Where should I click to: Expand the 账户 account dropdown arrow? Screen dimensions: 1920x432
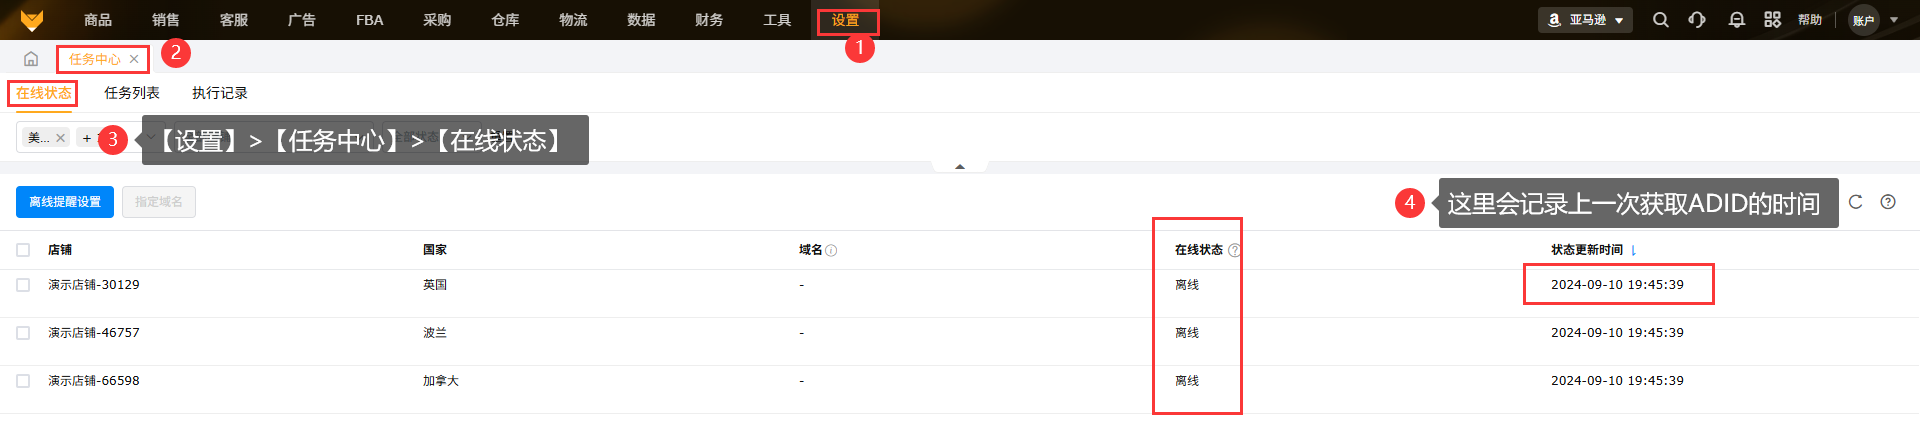[1894, 20]
